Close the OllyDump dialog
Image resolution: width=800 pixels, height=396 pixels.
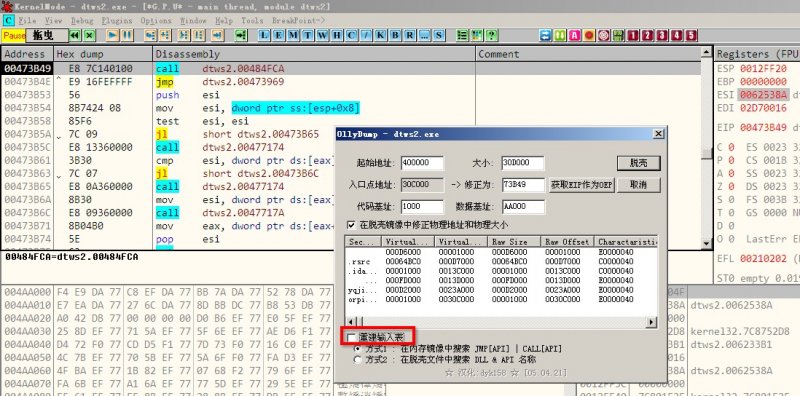pyautogui.click(x=659, y=134)
